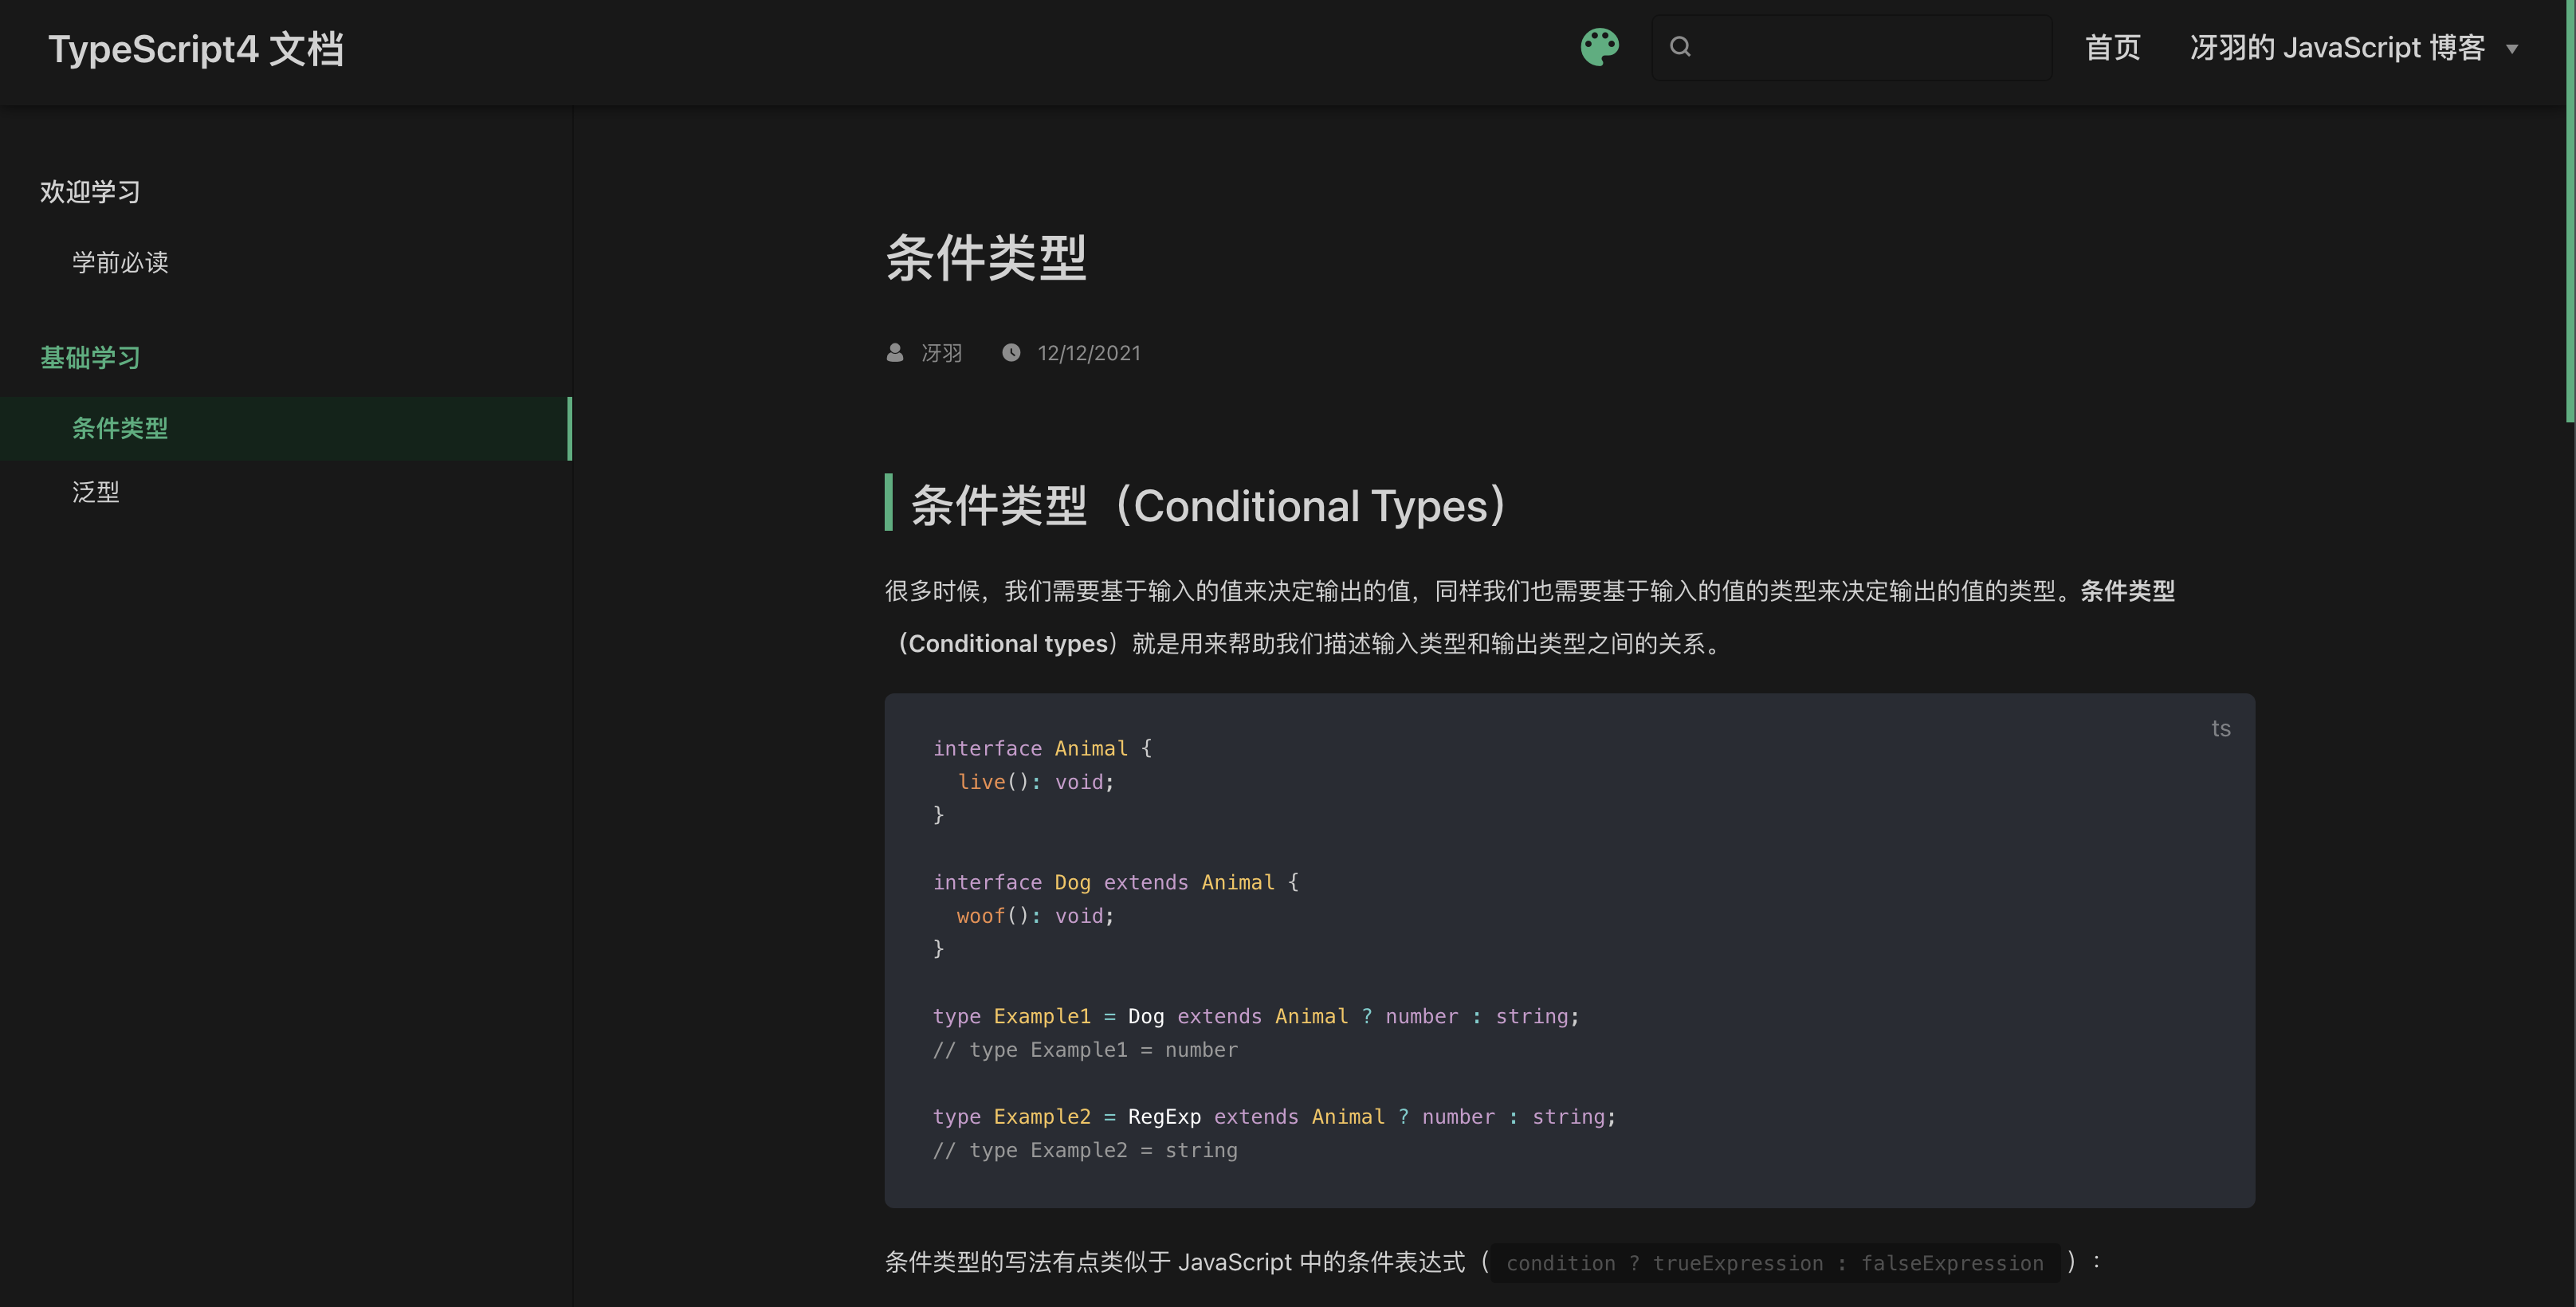Open the color theme palette icon

click(x=1599, y=47)
